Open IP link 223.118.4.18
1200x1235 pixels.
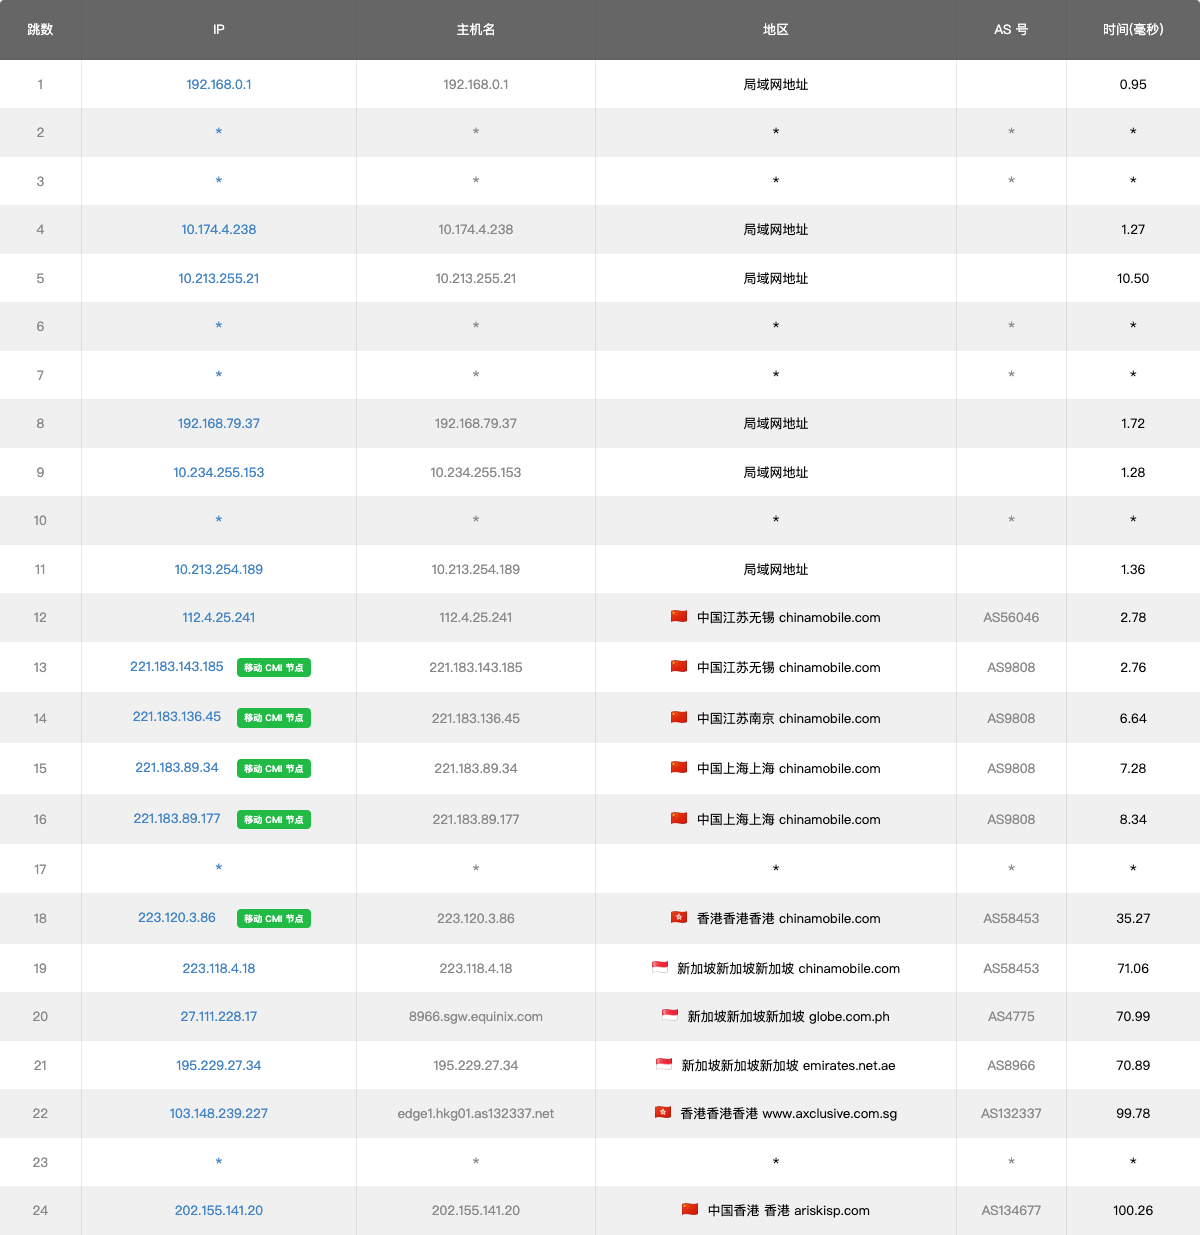[219, 968]
